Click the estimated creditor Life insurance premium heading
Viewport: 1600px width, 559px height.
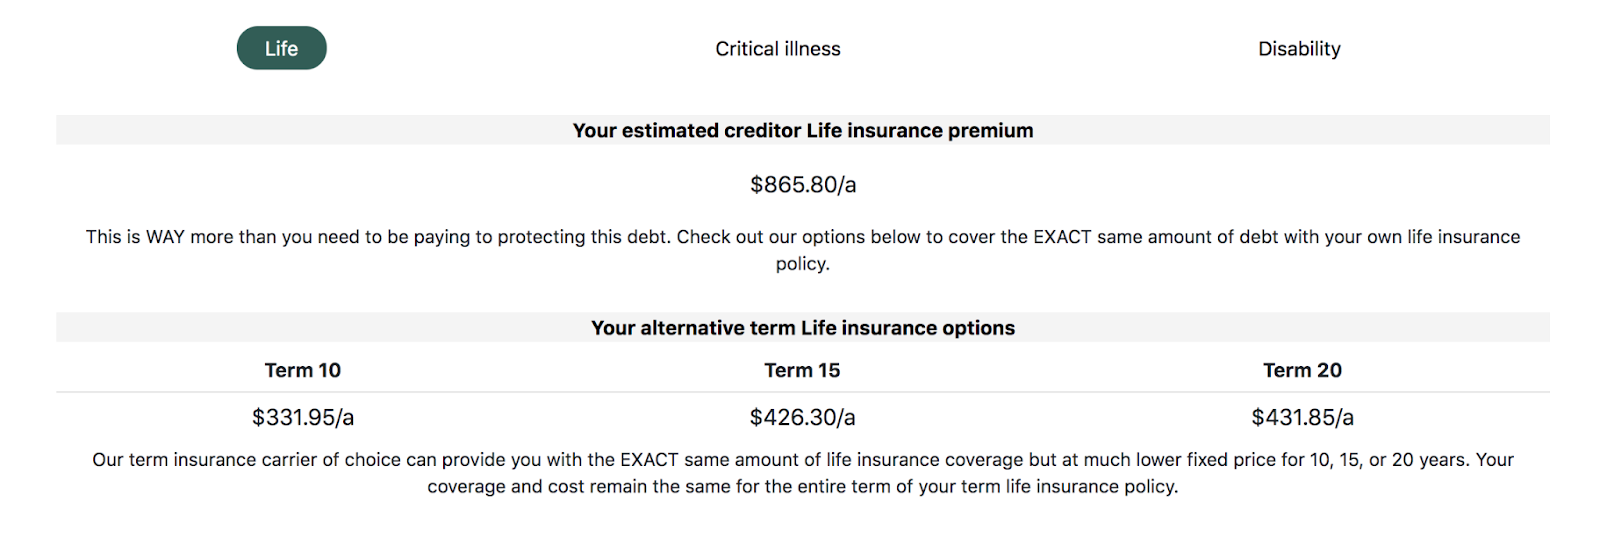pyautogui.click(x=802, y=131)
